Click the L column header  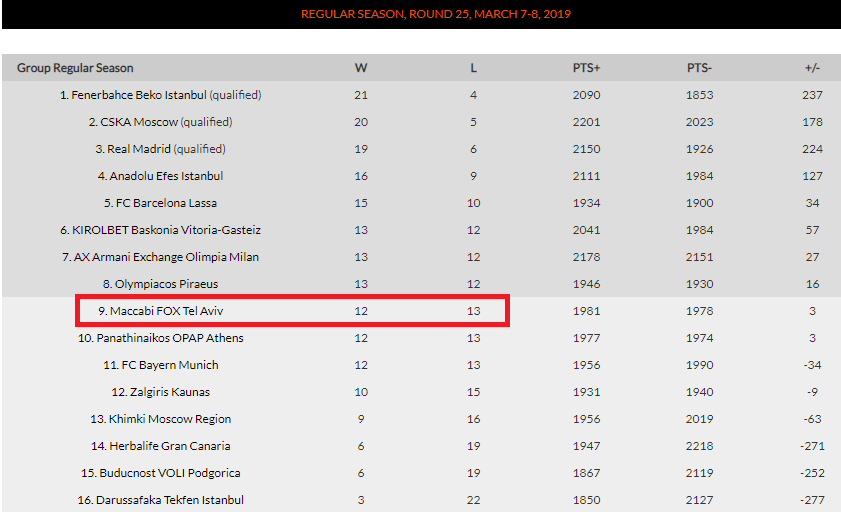474,68
